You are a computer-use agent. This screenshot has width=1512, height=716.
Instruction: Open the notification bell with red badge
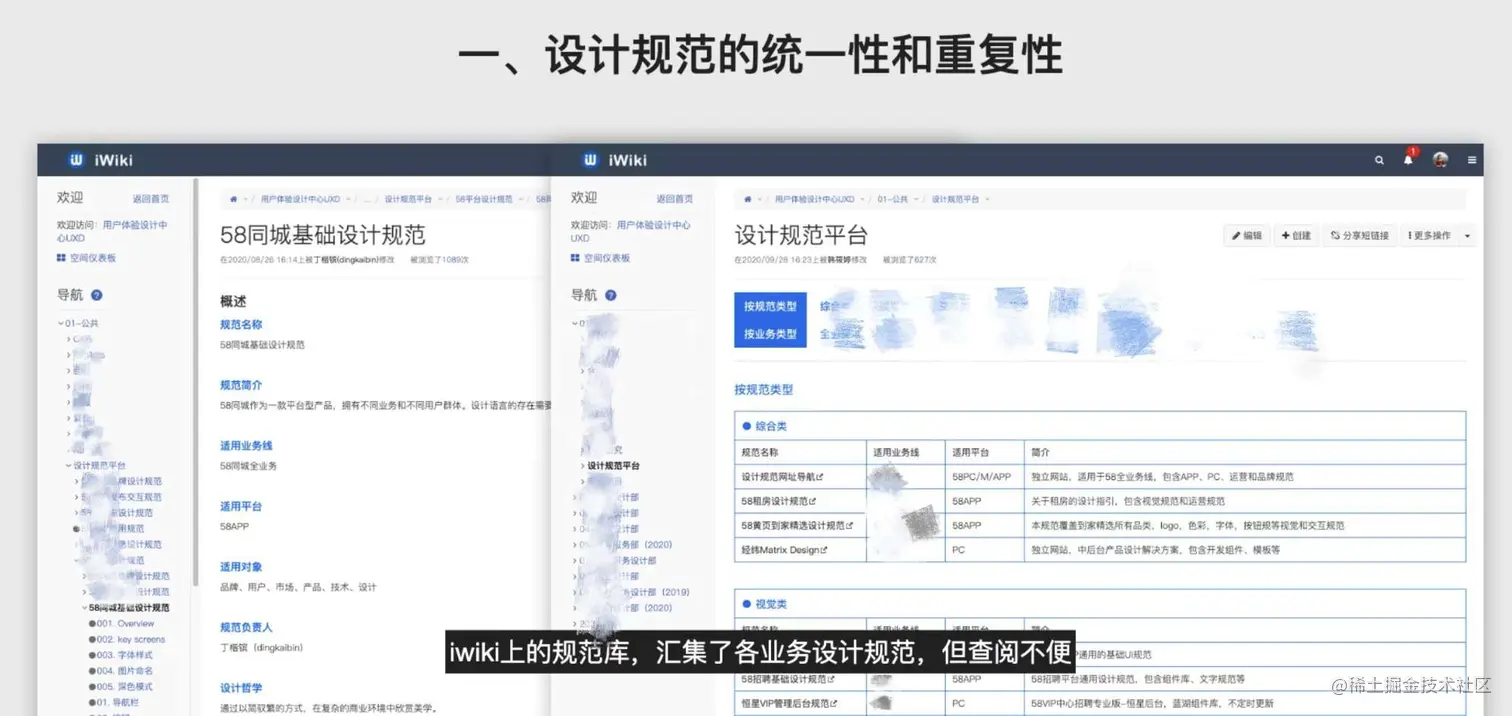pos(1407,159)
